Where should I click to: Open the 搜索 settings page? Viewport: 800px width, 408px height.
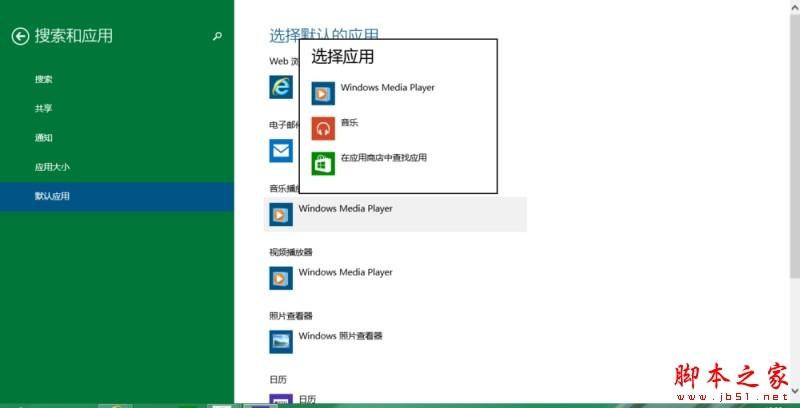point(43,80)
